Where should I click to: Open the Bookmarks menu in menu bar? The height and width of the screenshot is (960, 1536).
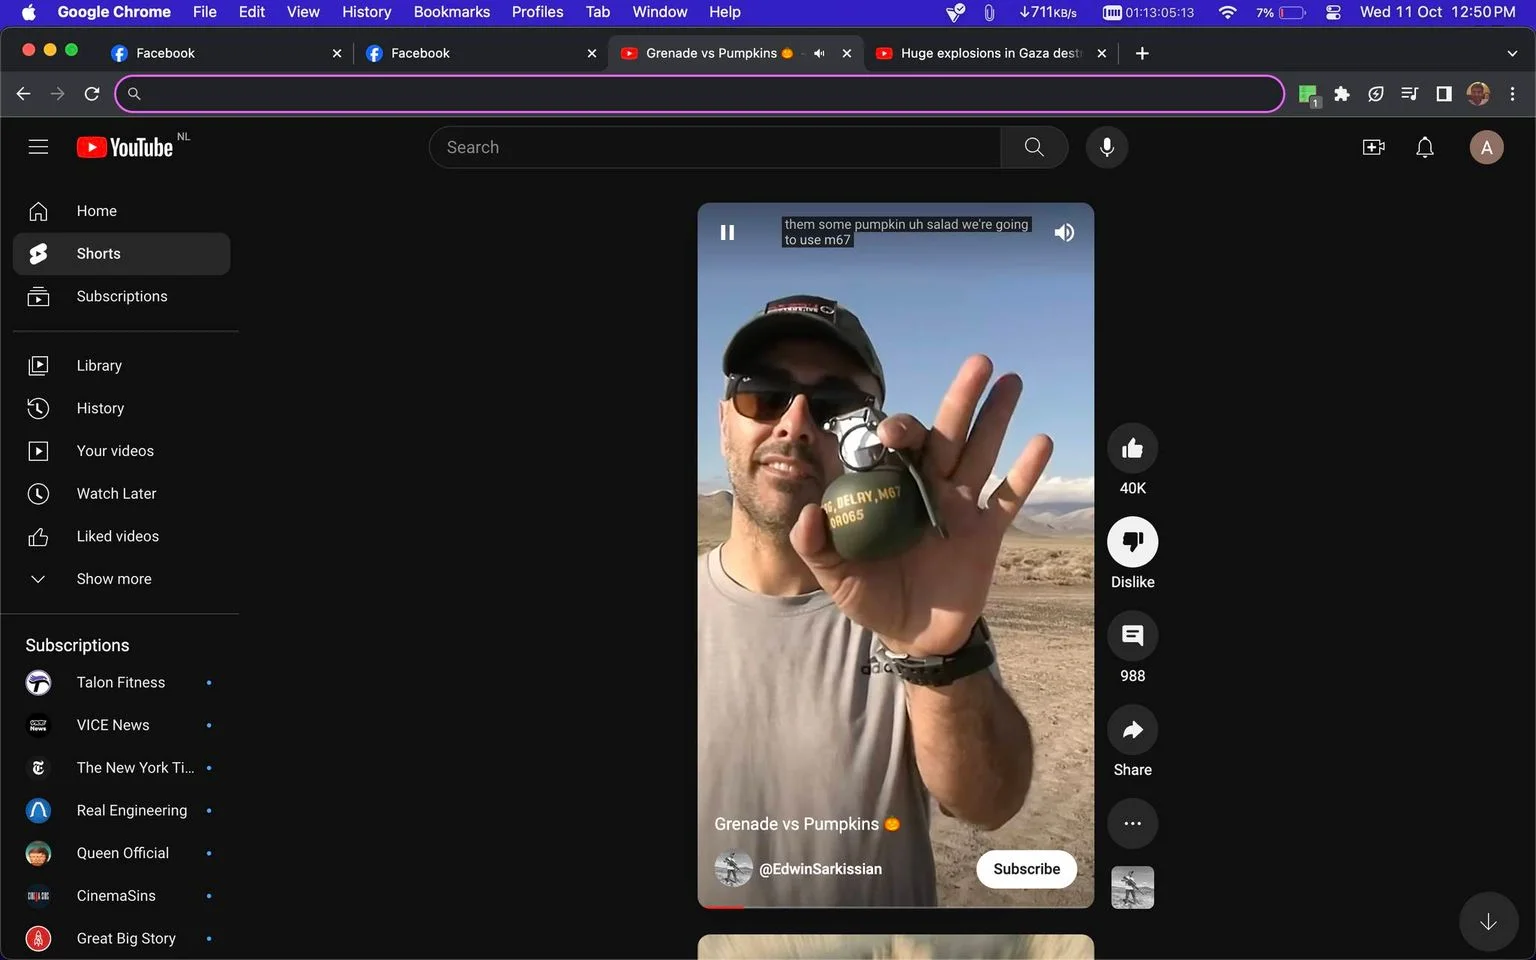coord(451,12)
